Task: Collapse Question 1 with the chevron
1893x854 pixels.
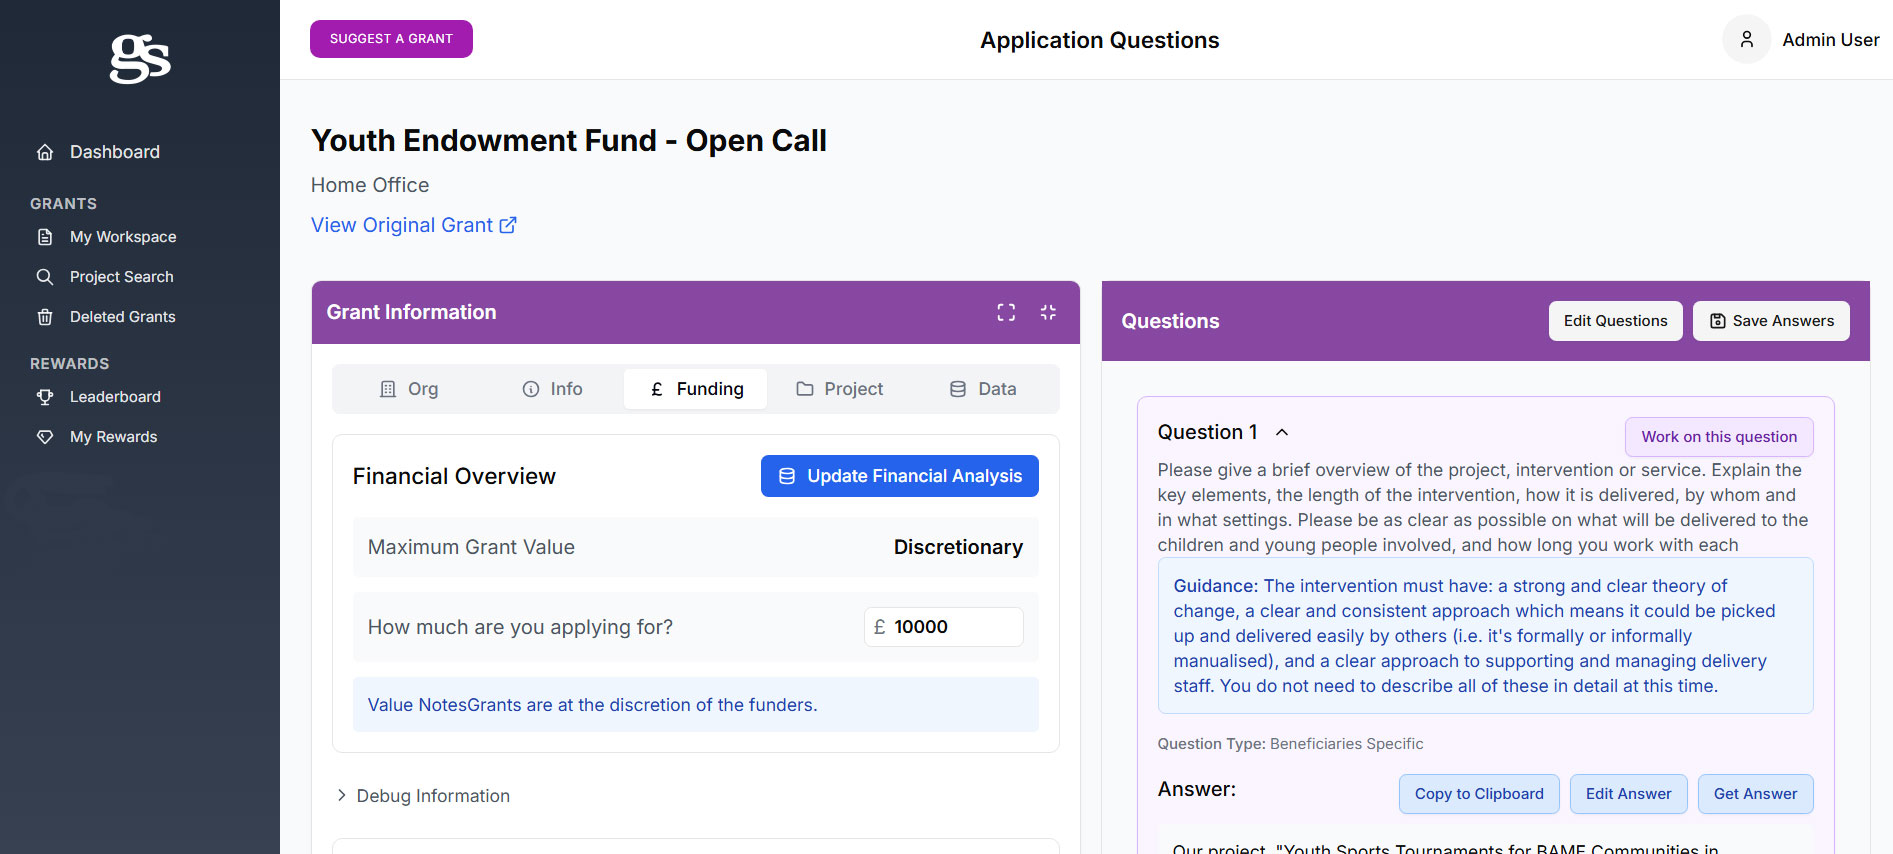Action: coord(1282,432)
